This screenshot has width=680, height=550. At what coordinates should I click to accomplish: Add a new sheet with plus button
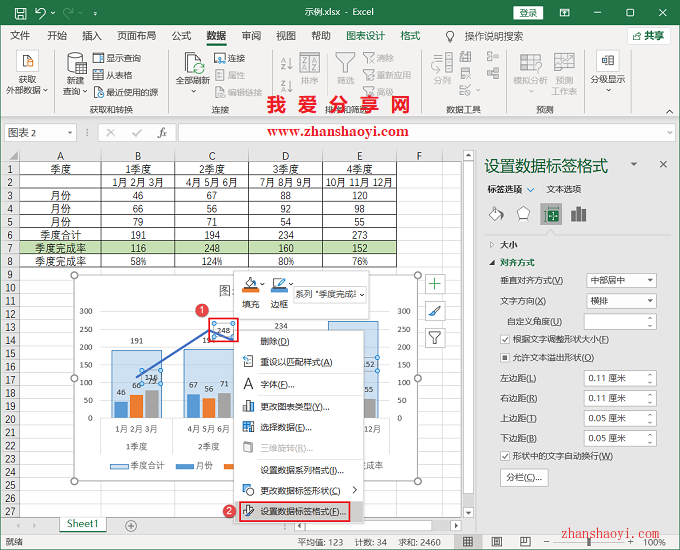tap(131, 526)
